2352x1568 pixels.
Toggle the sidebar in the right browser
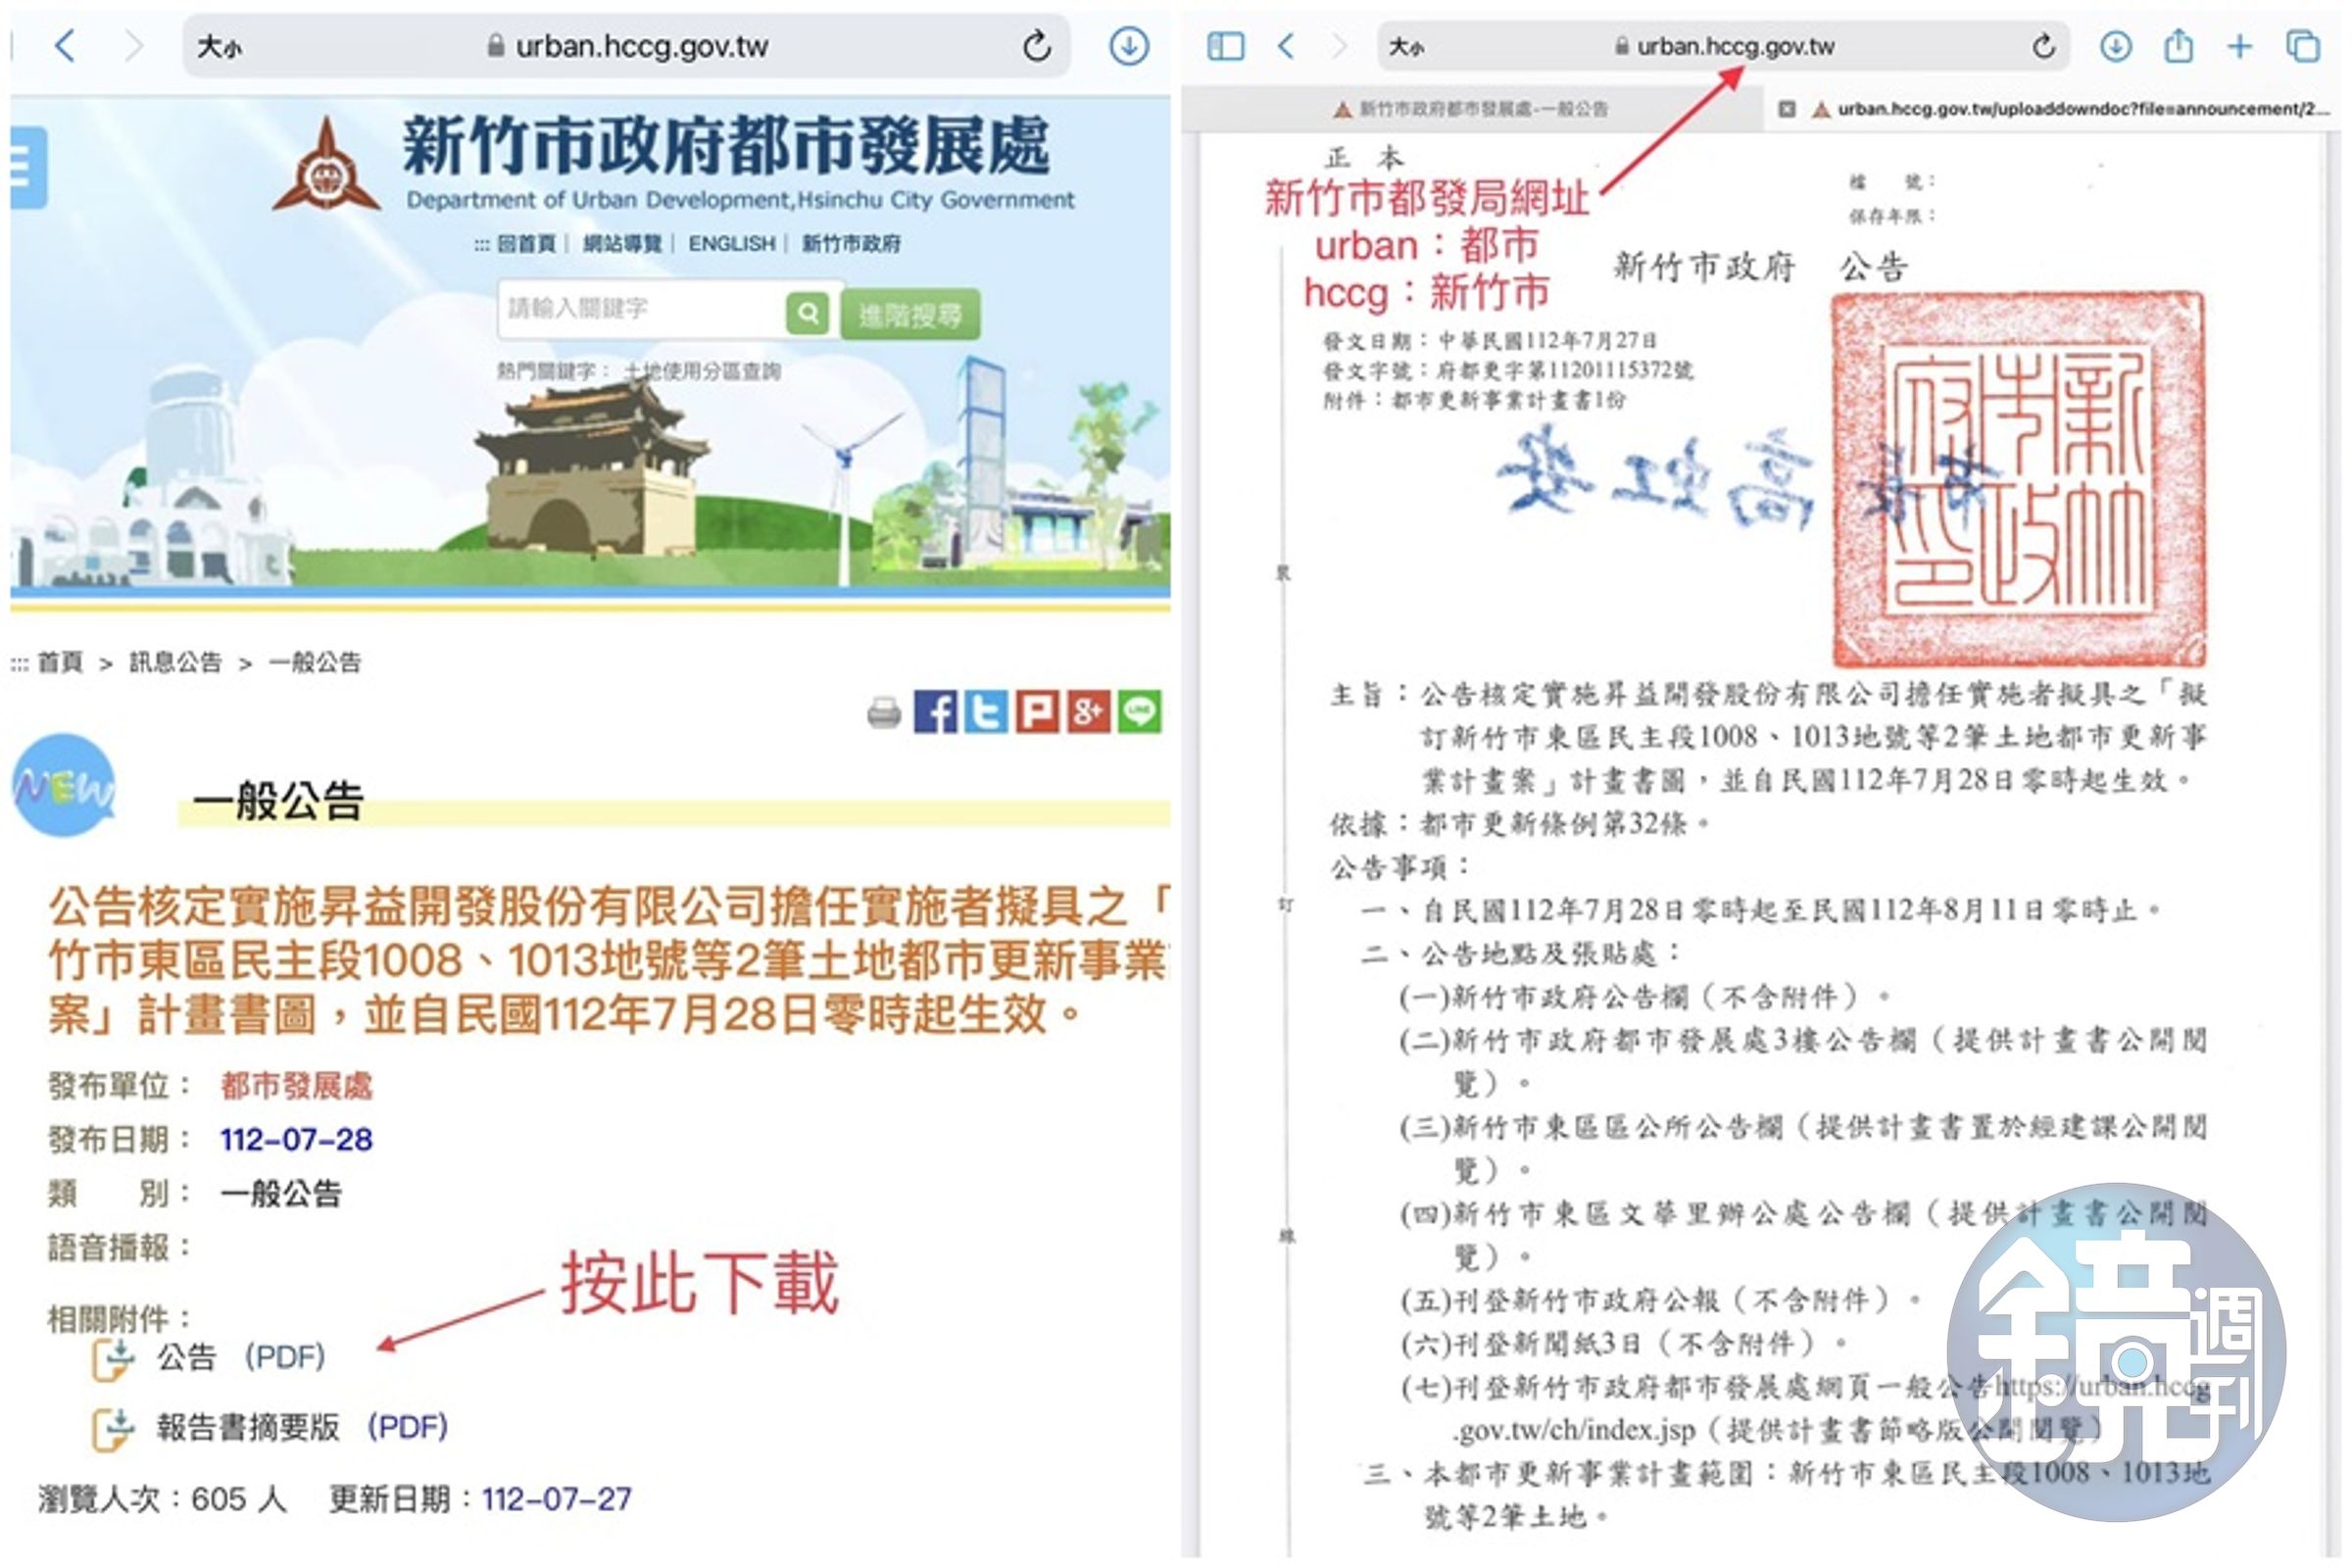pos(1225,46)
